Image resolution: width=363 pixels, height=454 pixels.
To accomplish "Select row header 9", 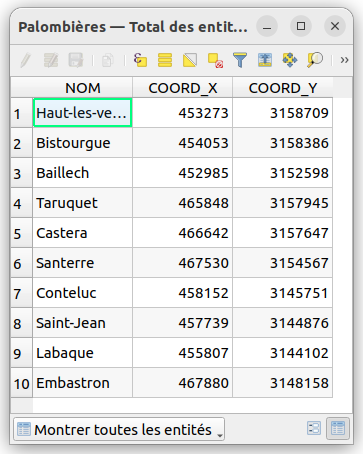I will (22, 353).
